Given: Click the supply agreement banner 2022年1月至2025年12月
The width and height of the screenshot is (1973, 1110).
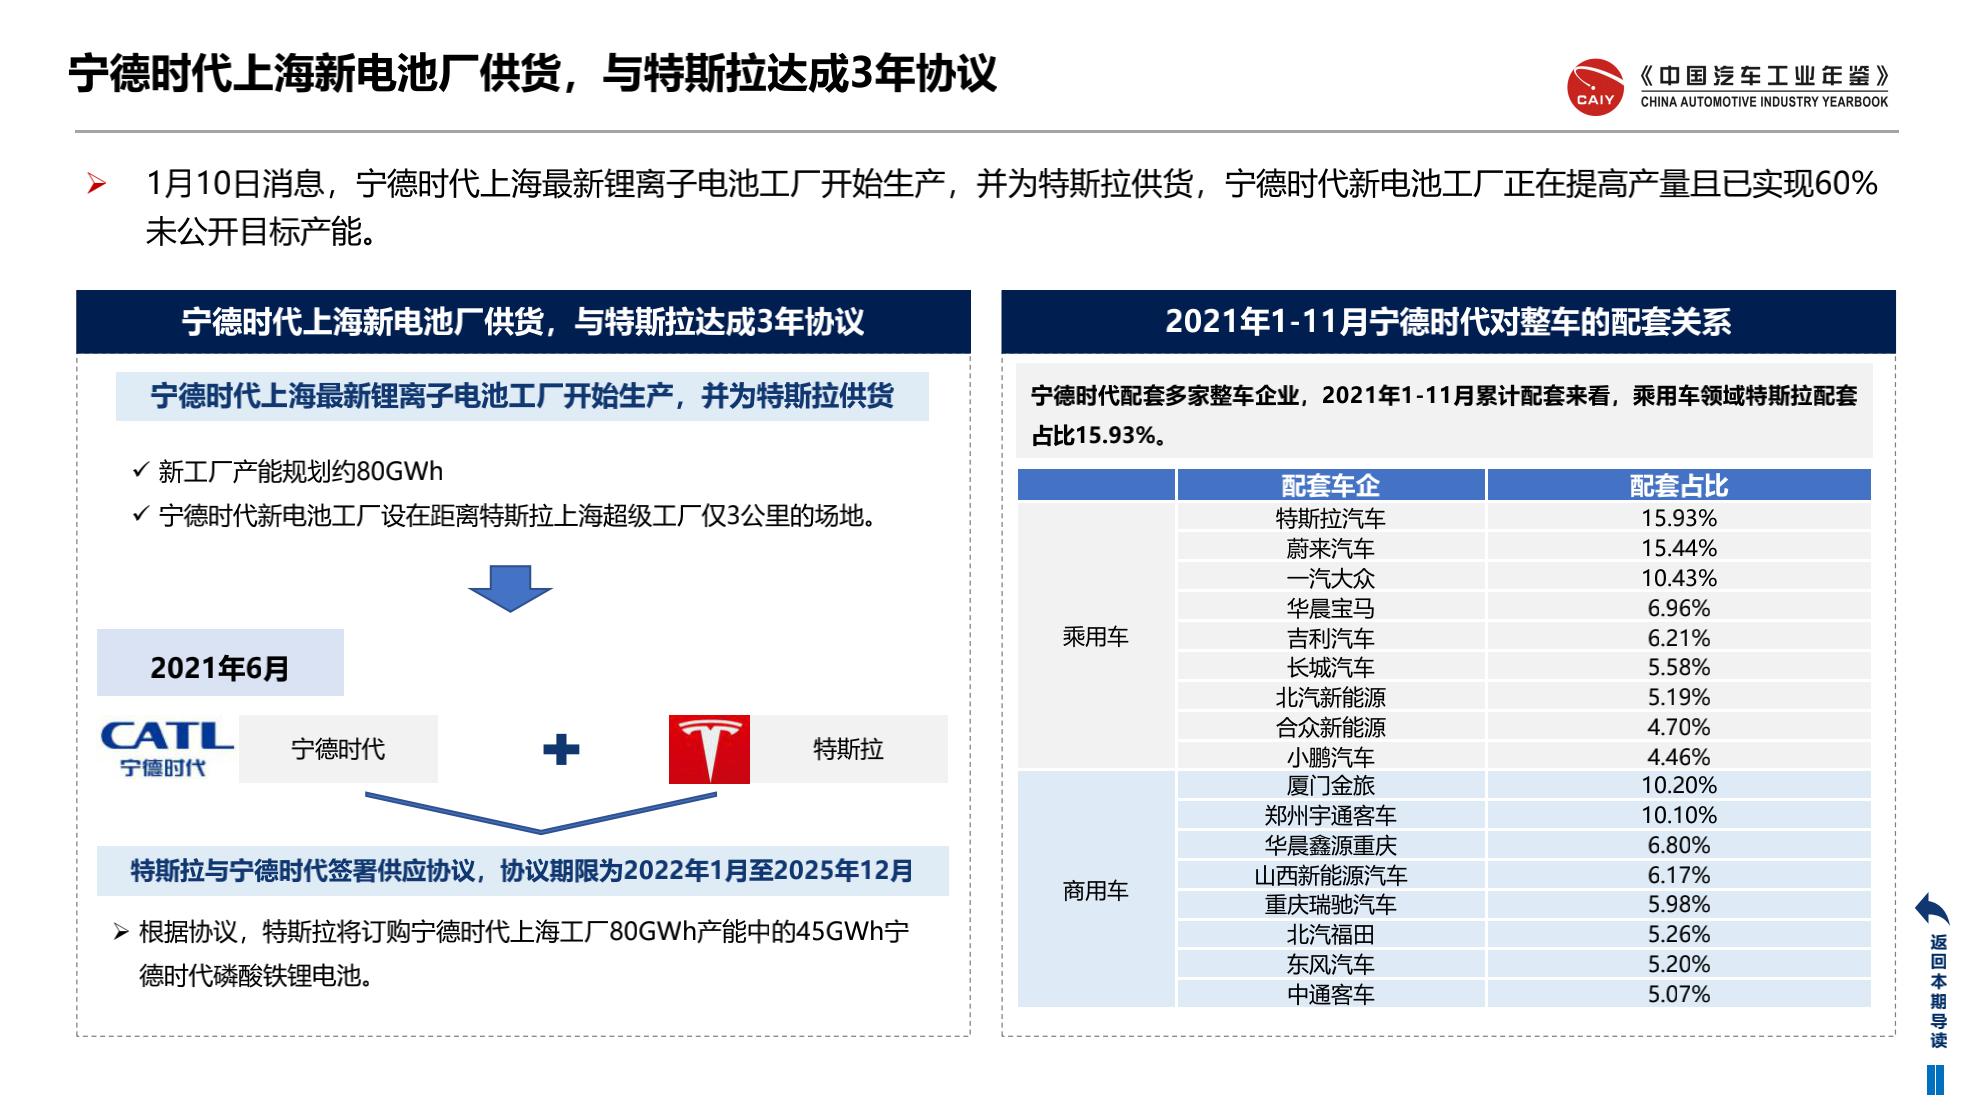Looking at the screenshot, I should (523, 871).
